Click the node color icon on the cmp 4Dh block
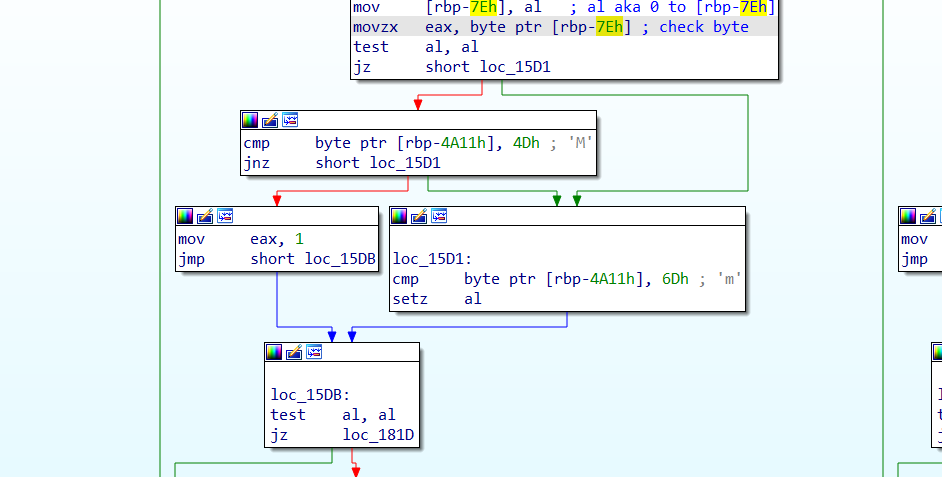942x477 pixels. point(250,120)
